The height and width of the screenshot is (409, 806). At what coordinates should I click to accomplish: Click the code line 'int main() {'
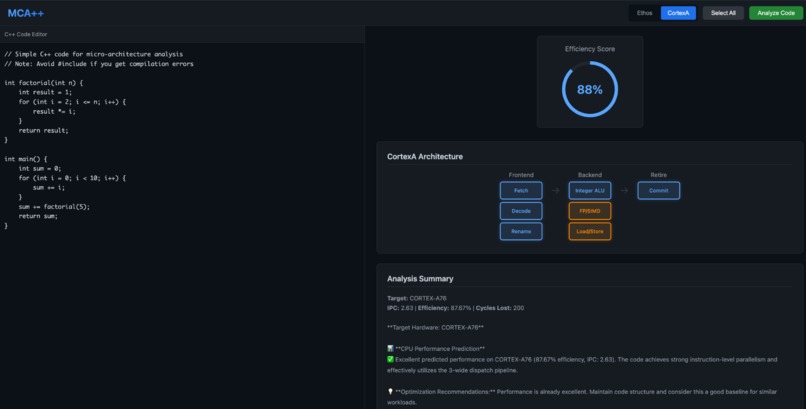coord(26,159)
